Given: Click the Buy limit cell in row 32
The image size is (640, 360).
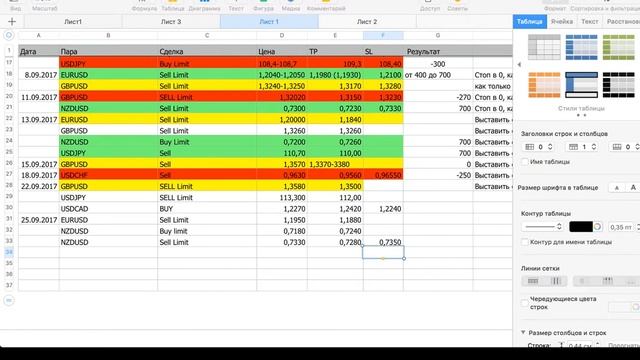Looking at the screenshot, I should click(207, 231).
